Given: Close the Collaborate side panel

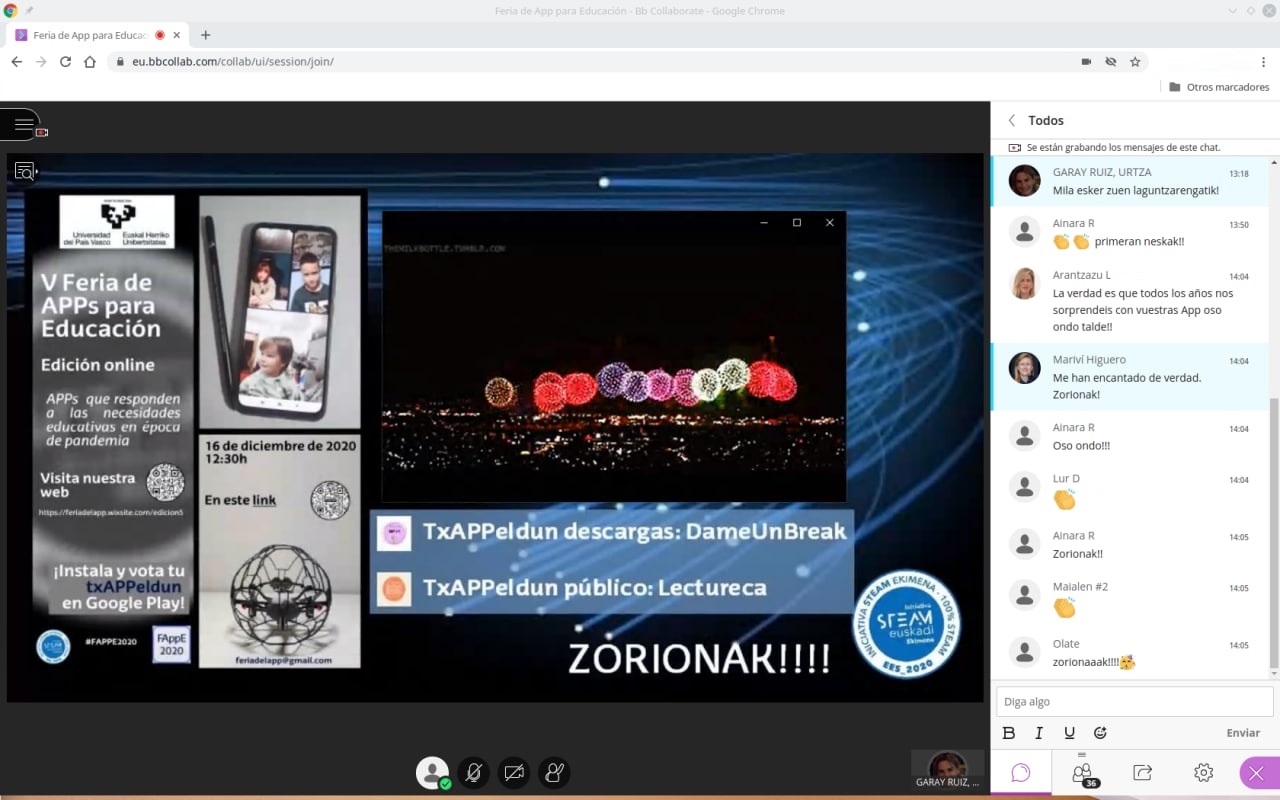Looking at the screenshot, I should click(1257, 773).
